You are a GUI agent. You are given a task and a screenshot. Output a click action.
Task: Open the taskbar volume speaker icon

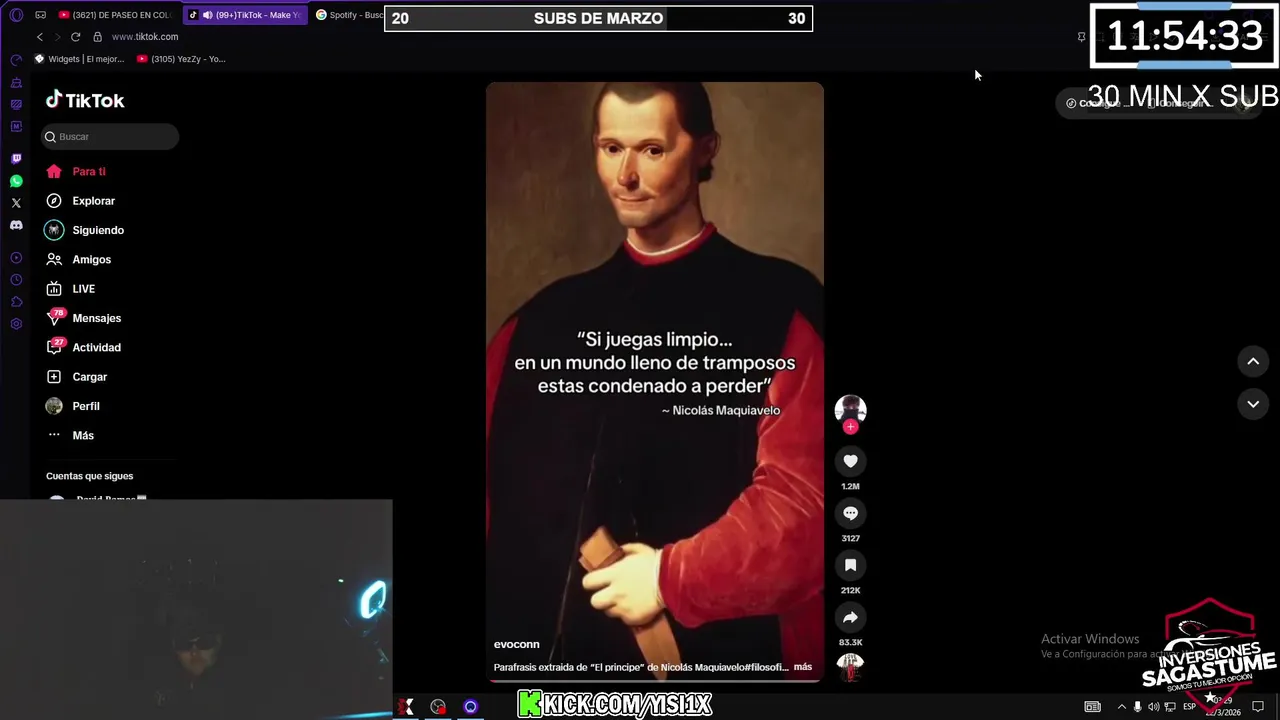tap(1153, 707)
